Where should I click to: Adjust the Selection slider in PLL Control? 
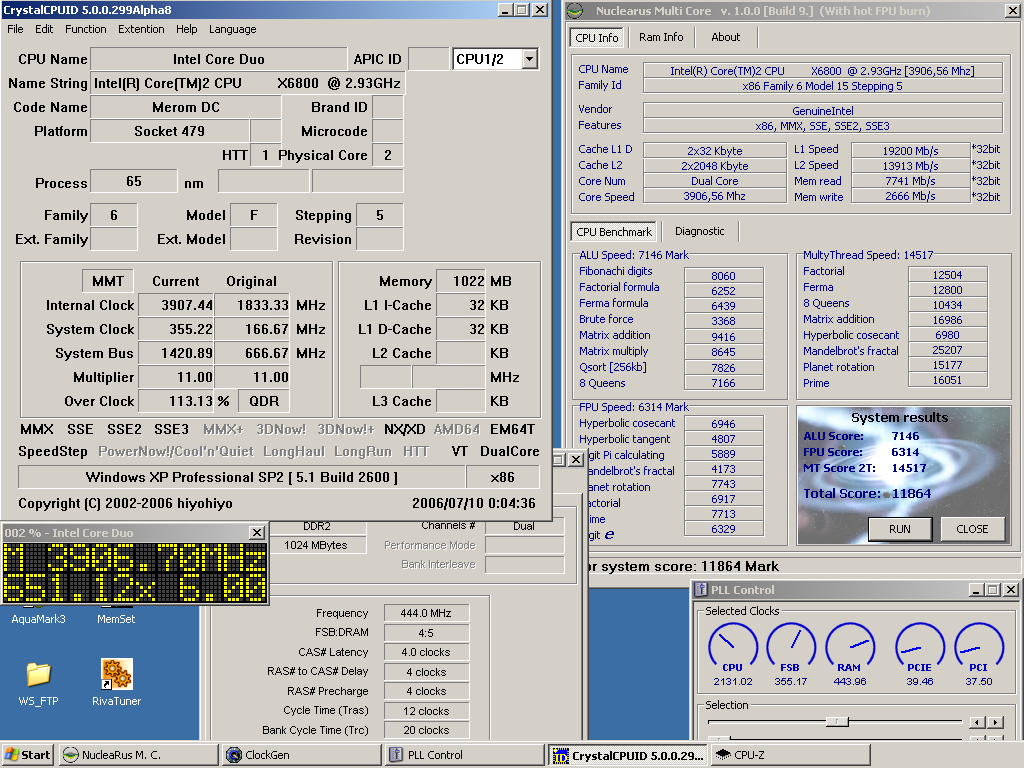coord(837,722)
